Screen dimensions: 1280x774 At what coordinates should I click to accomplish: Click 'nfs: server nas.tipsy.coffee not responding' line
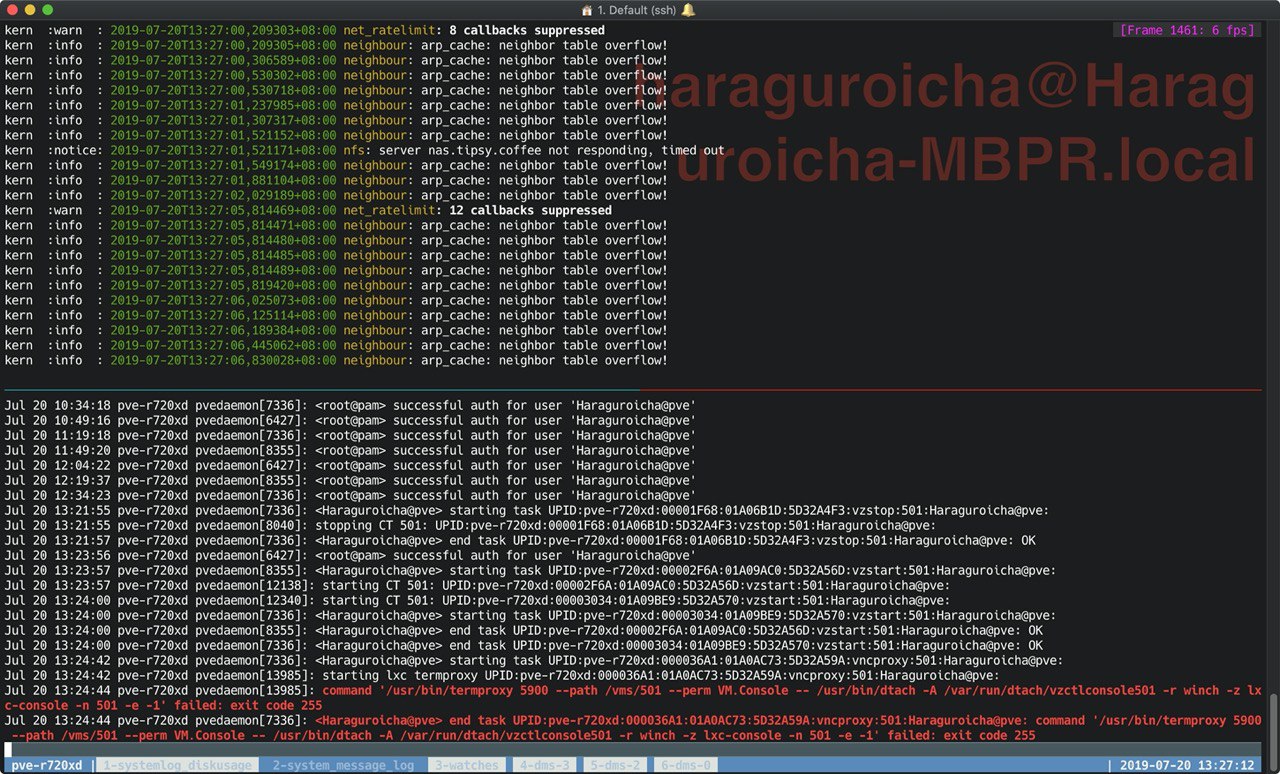click(364, 150)
